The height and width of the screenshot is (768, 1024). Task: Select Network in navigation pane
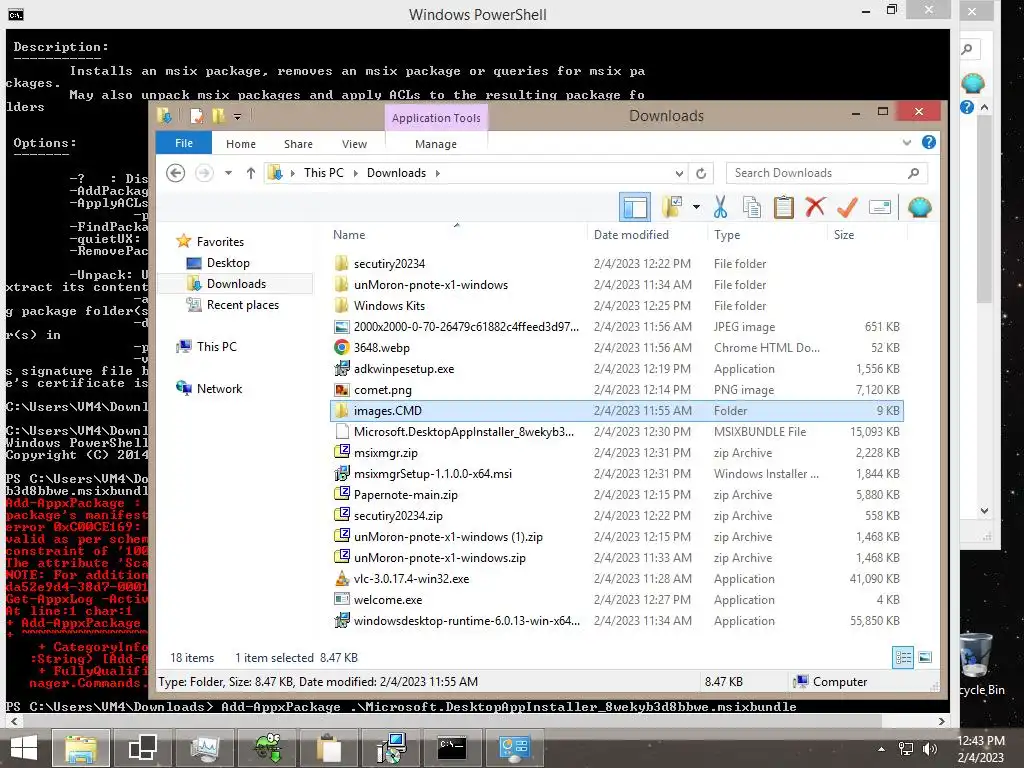tap(219, 389)
